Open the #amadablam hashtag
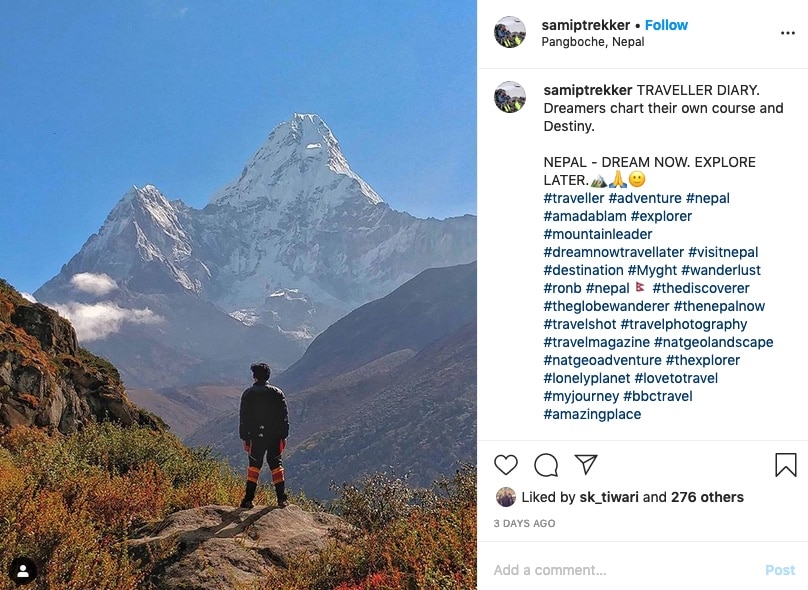This screenshot has height=590, width=808. (585, 216)
